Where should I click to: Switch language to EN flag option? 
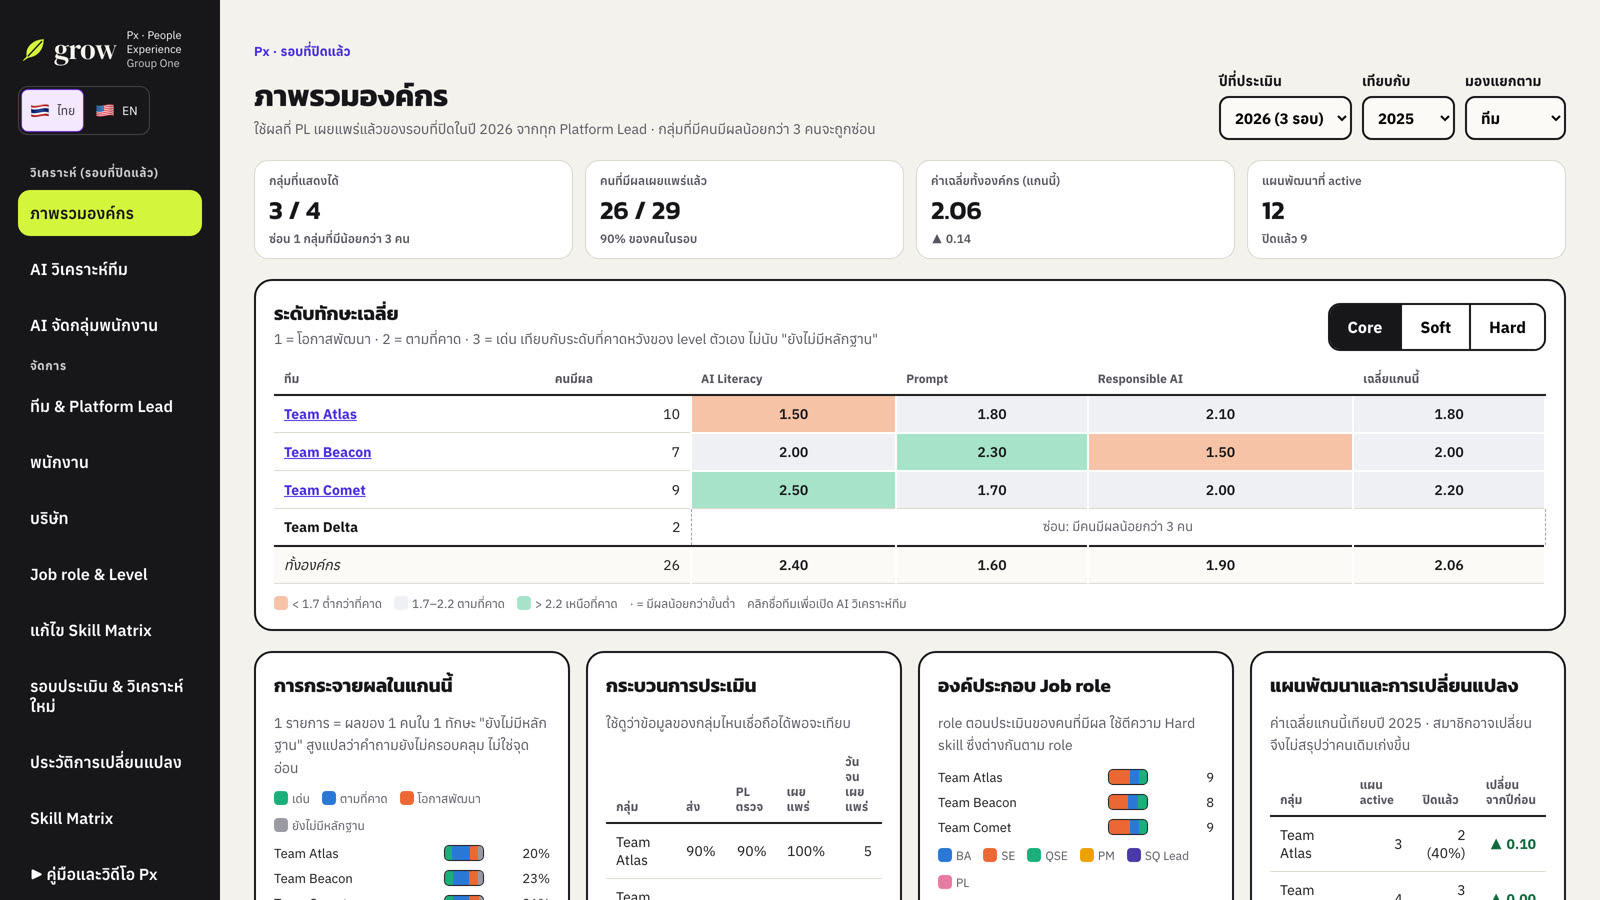point(116,111)
